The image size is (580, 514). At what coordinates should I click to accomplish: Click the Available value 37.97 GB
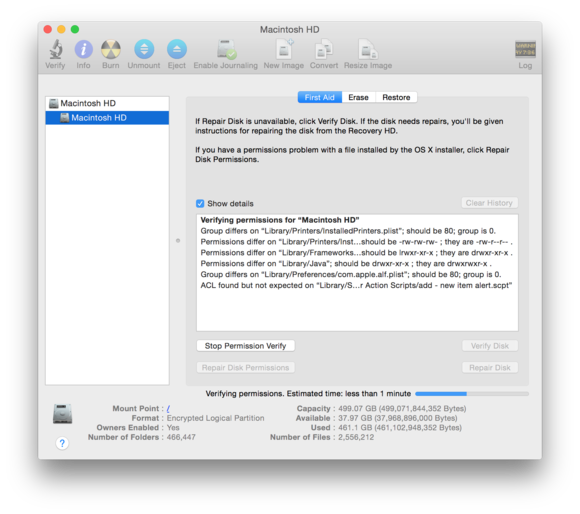(398, 418)
